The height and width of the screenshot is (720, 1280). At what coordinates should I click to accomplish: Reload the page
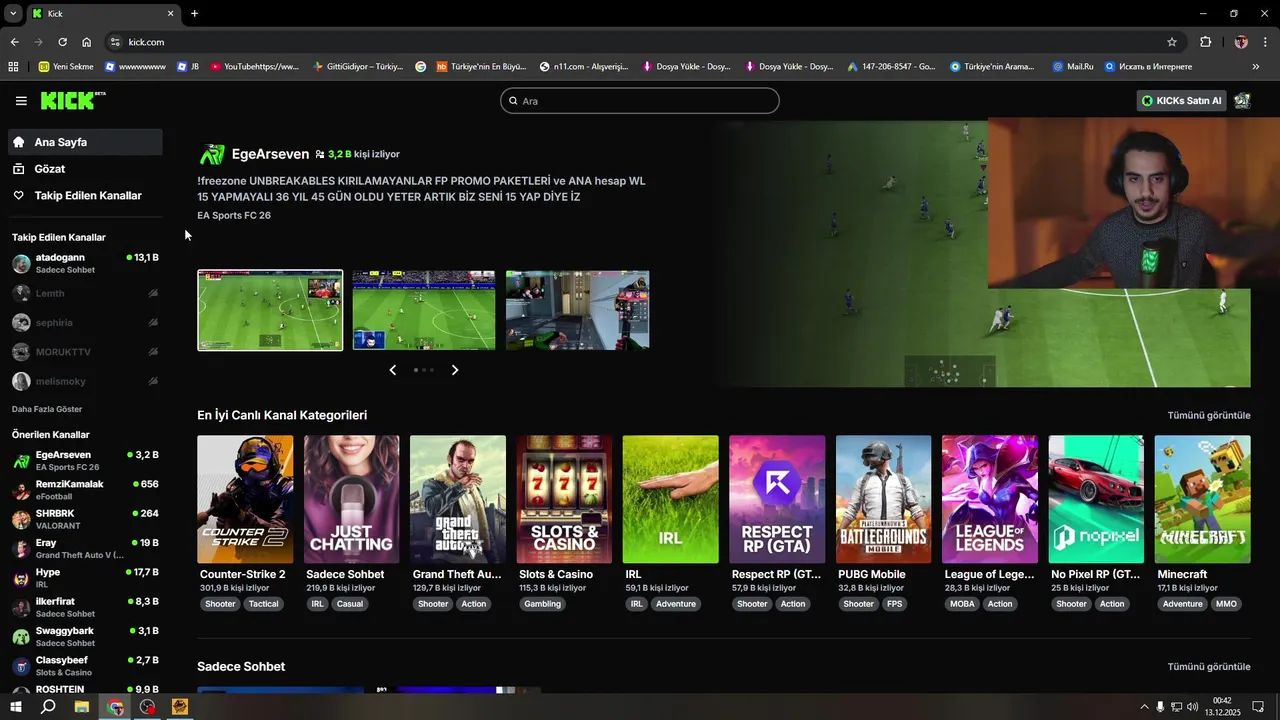point(62,42)
